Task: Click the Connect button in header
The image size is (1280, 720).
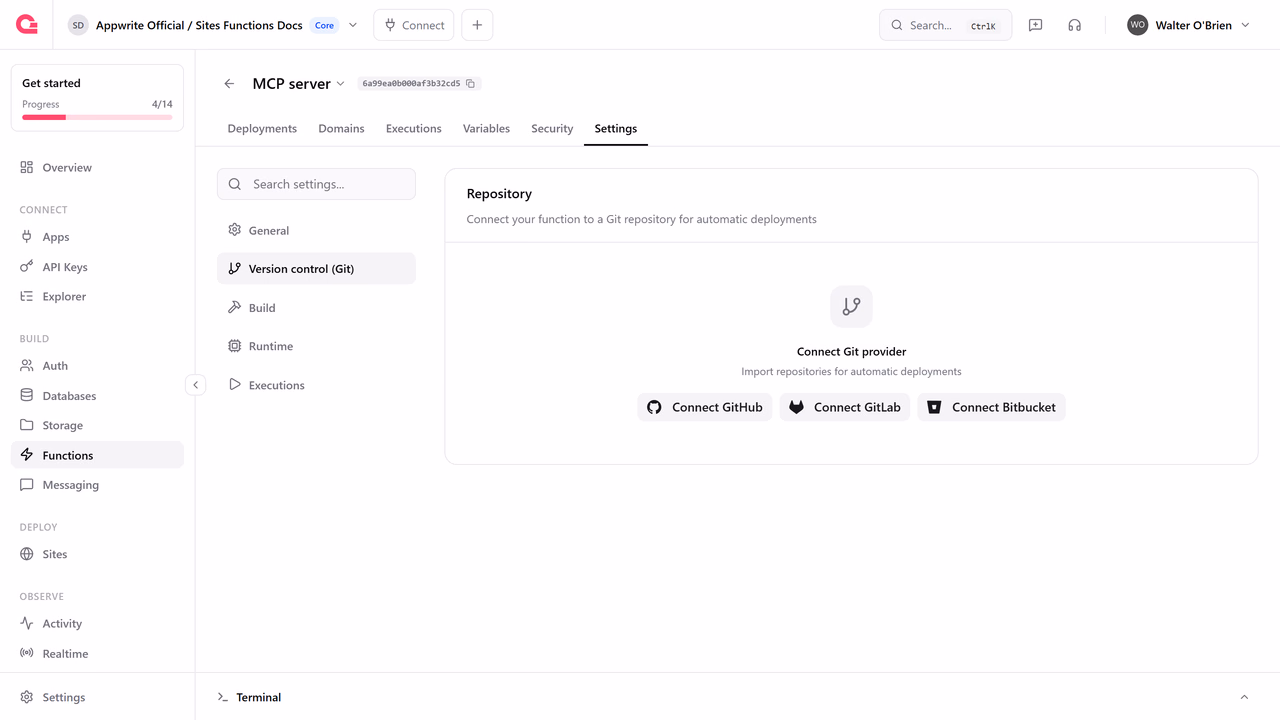Action: click(x=414, y=25)
